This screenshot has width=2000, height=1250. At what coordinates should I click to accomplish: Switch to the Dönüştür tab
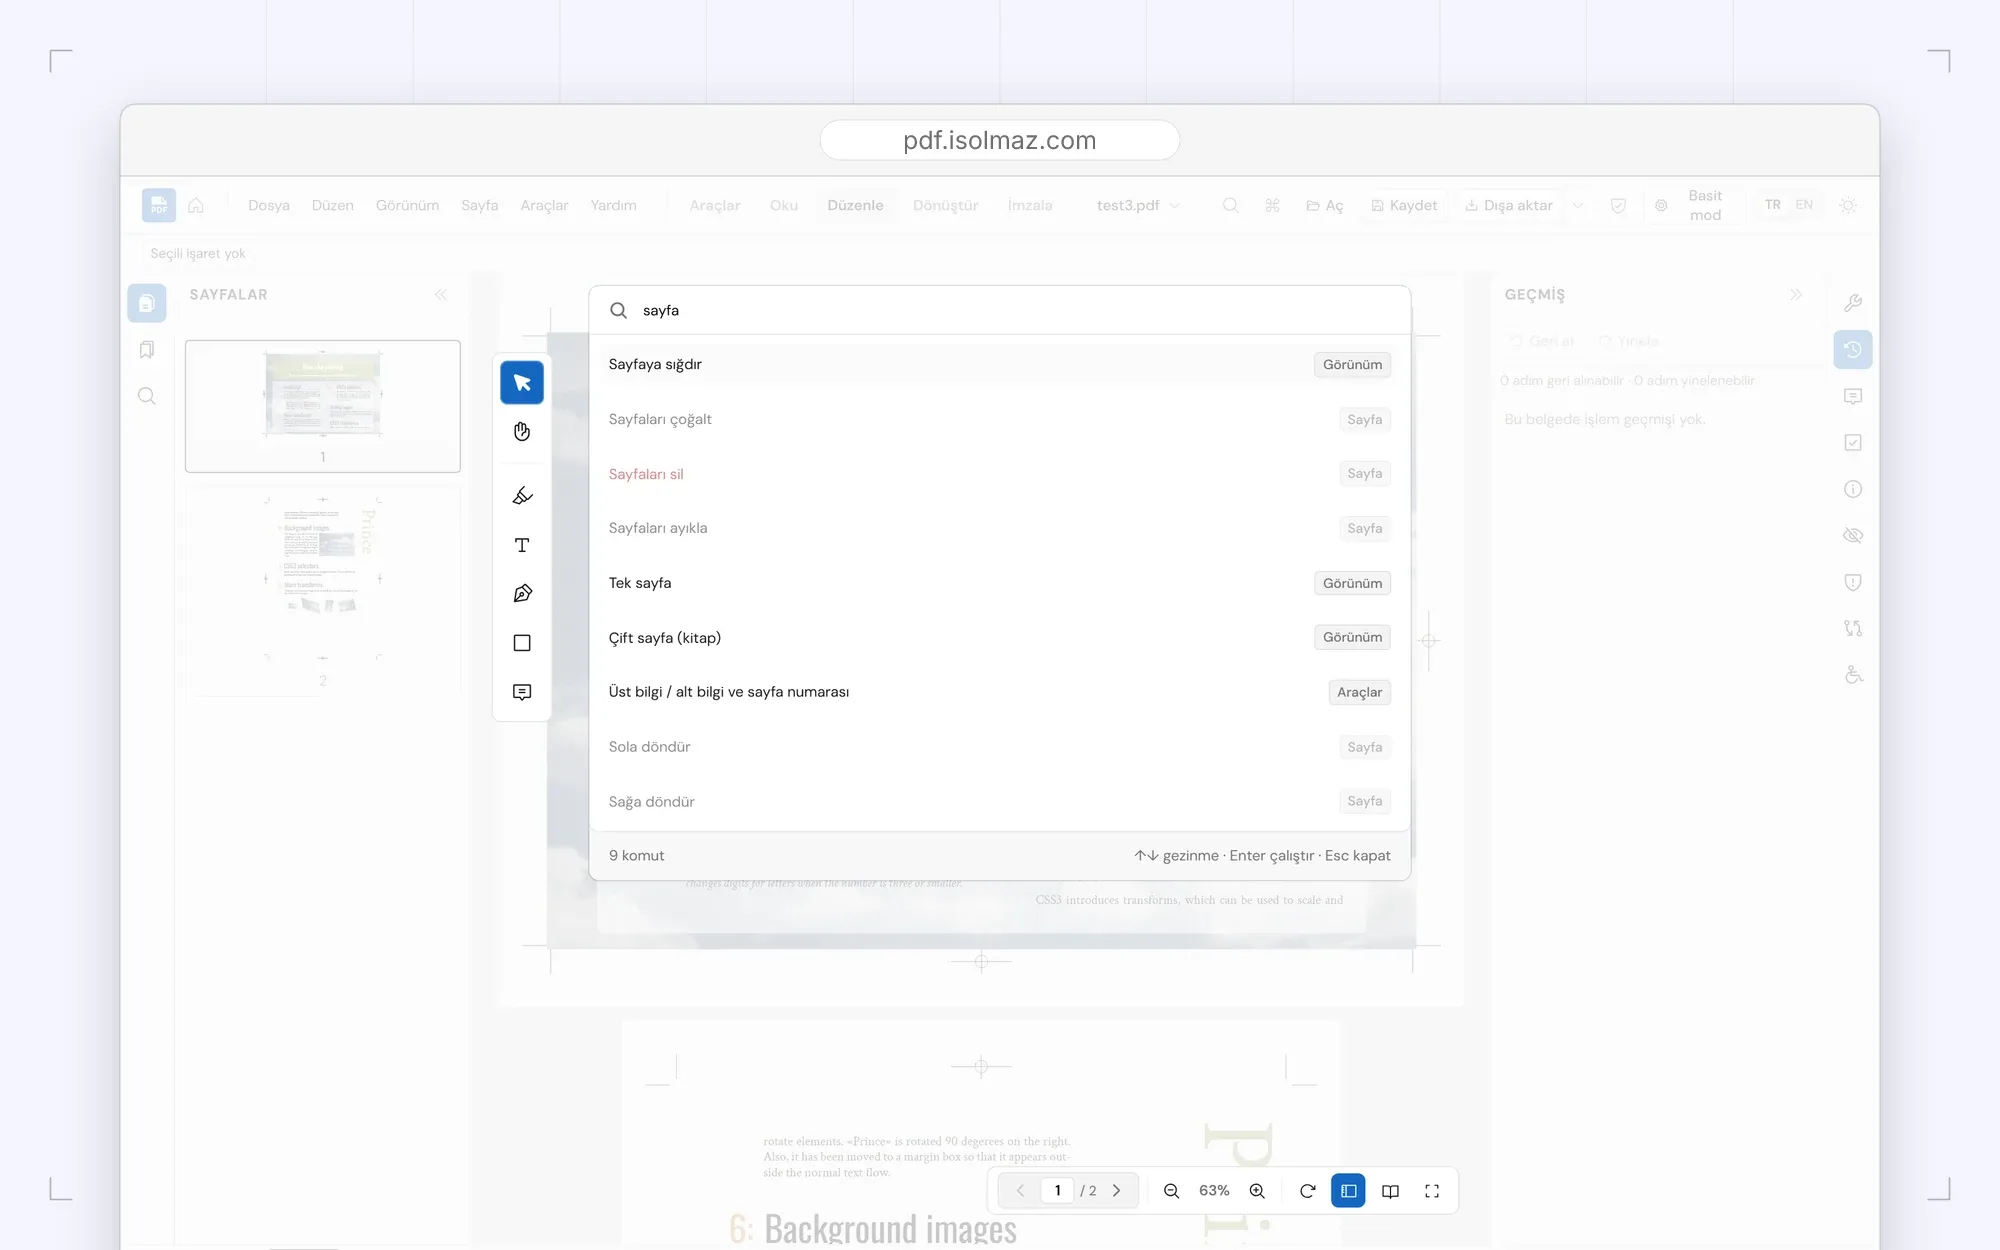click(945, 205)
